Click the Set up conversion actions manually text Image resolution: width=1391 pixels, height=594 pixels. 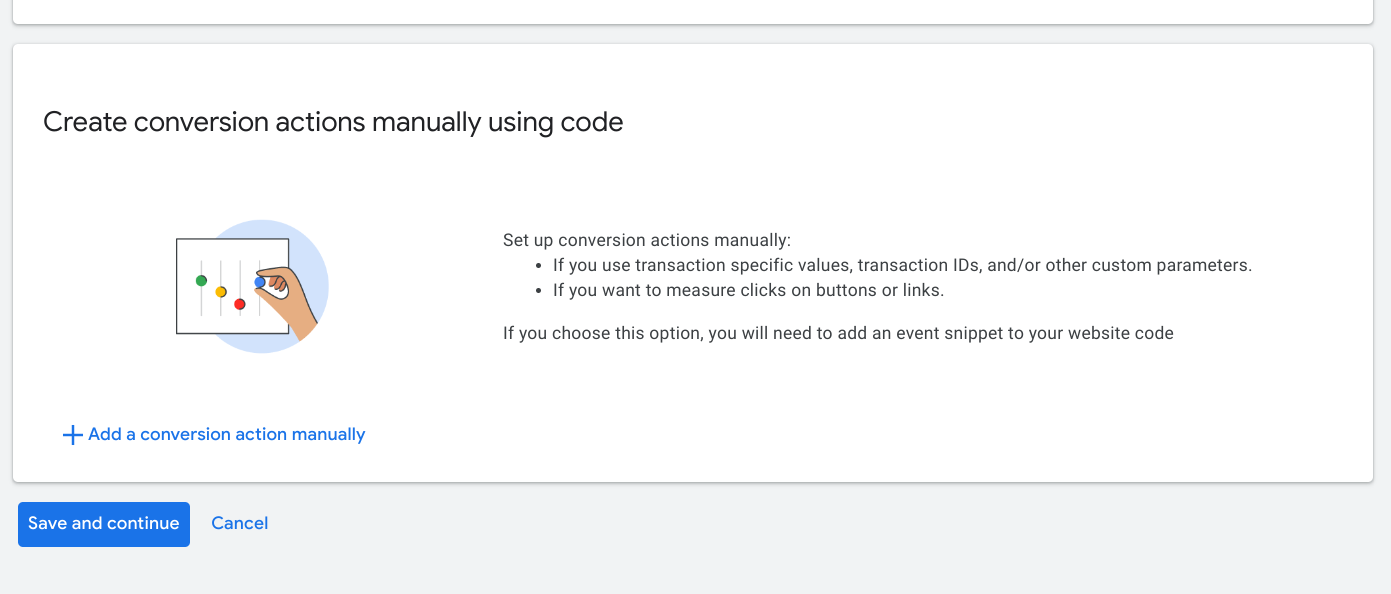pos(647,241)
